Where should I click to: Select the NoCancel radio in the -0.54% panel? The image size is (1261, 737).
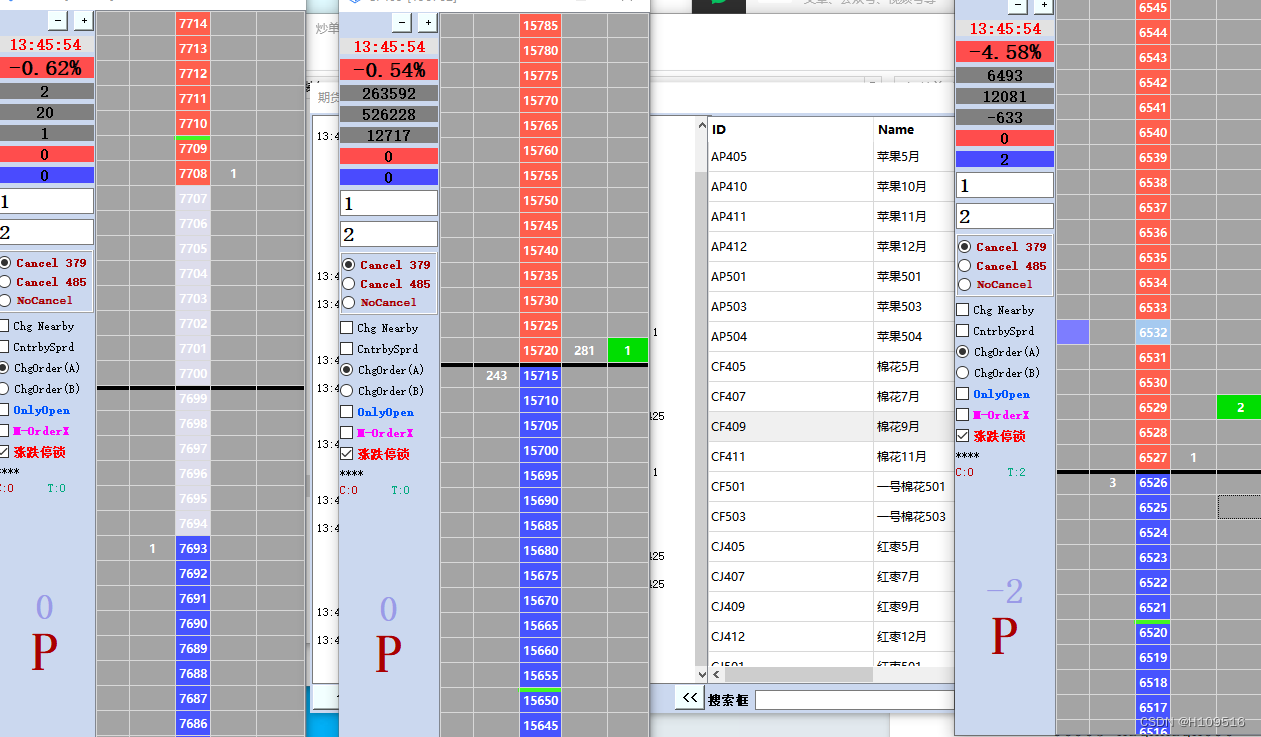click(x=348, y=303)
